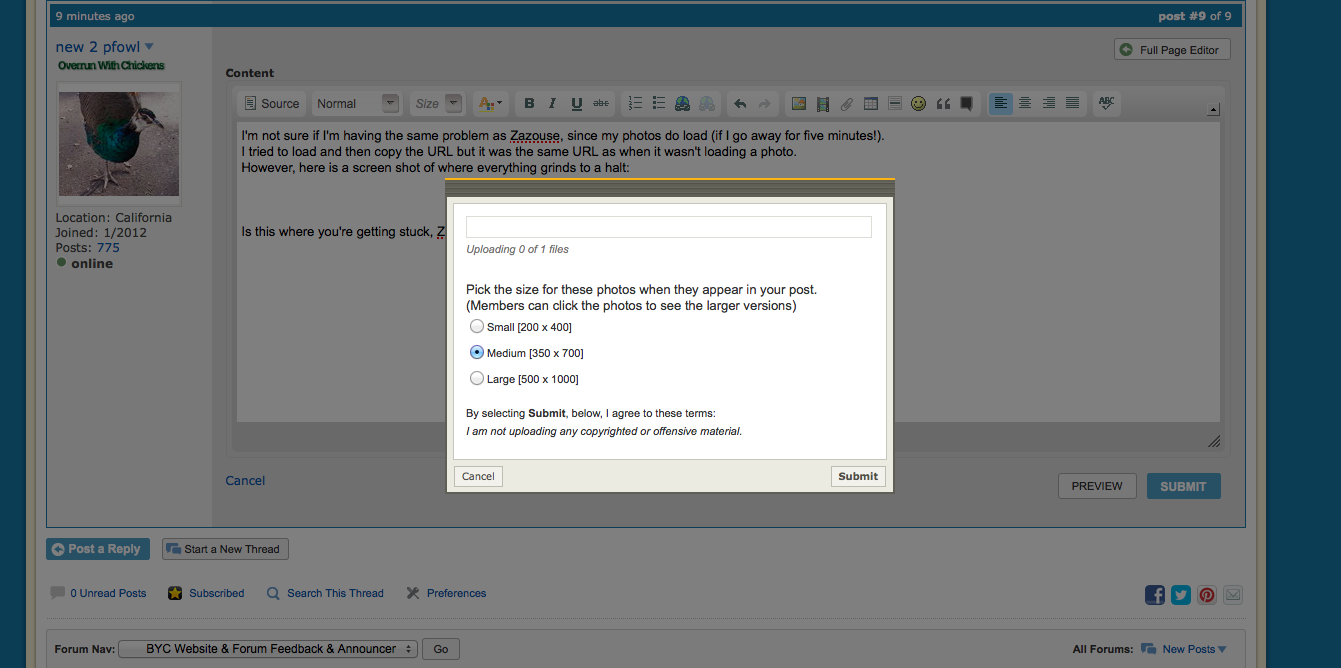Click the insert smiley emoticon icon
Viewport: 1341px width, 668px height.
coord(918,103)
